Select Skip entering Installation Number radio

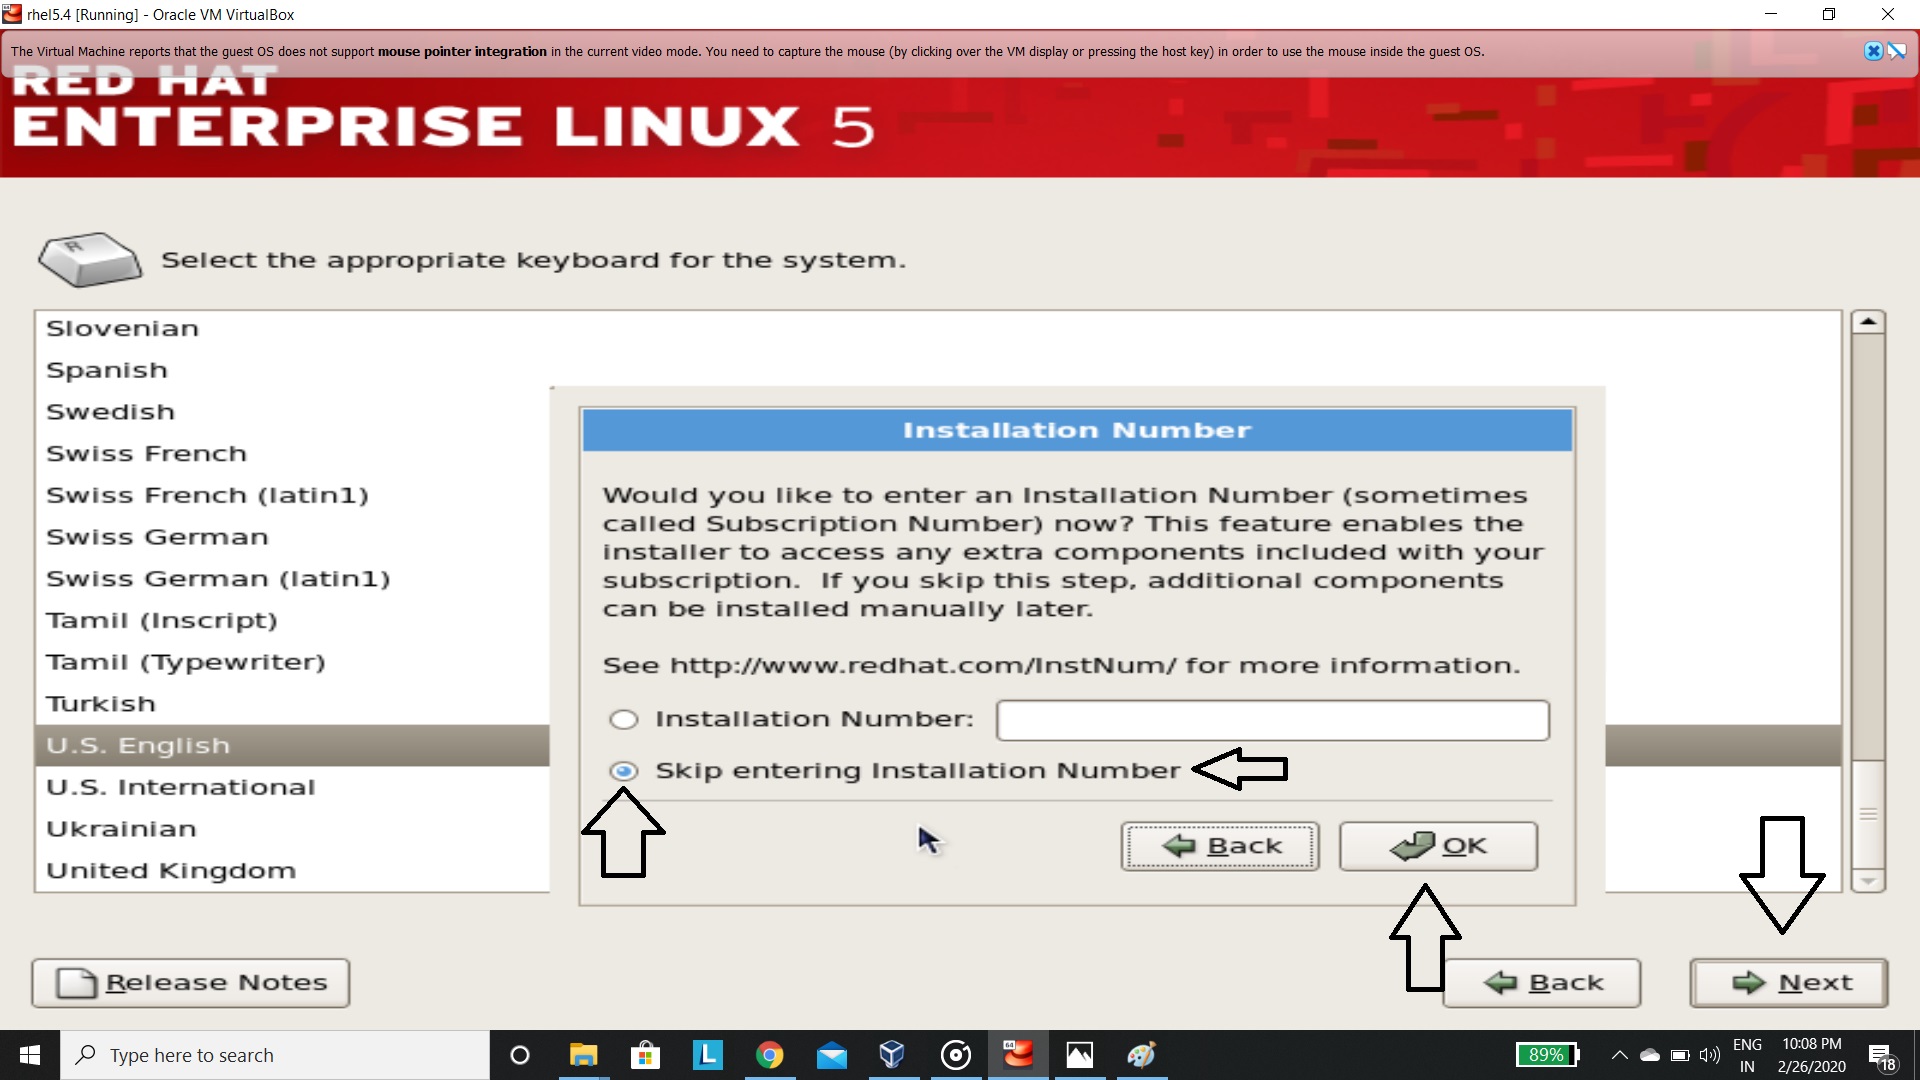(624, 771)
